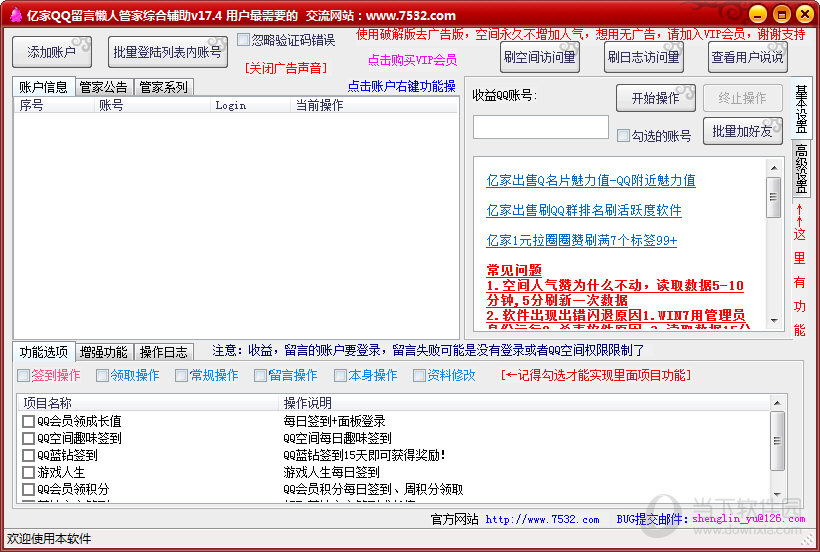The height and width of the screenshot is (552, 820).
Task: Click 批量登陆列表内账号 button
Action: click(x=167, y=52)
